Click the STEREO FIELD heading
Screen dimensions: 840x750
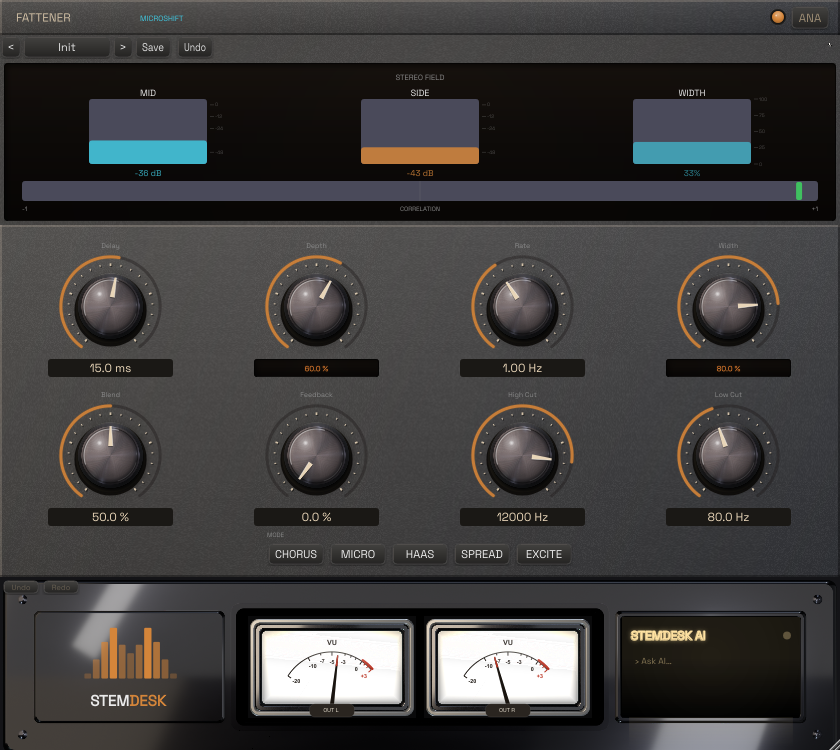click(x=420, y=77)
